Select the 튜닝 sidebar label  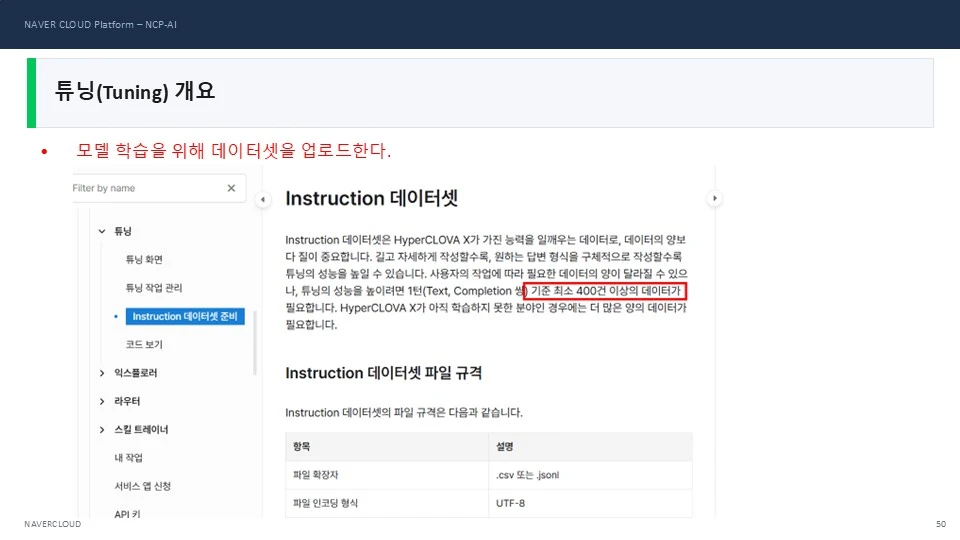[x=123, y=231]
